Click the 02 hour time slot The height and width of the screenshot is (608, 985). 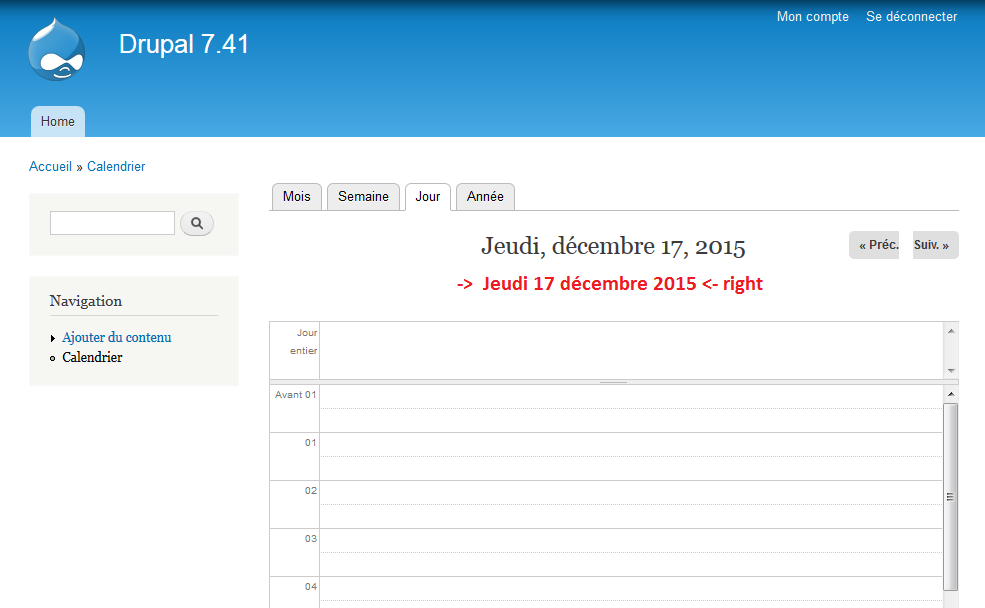point(606,504)
